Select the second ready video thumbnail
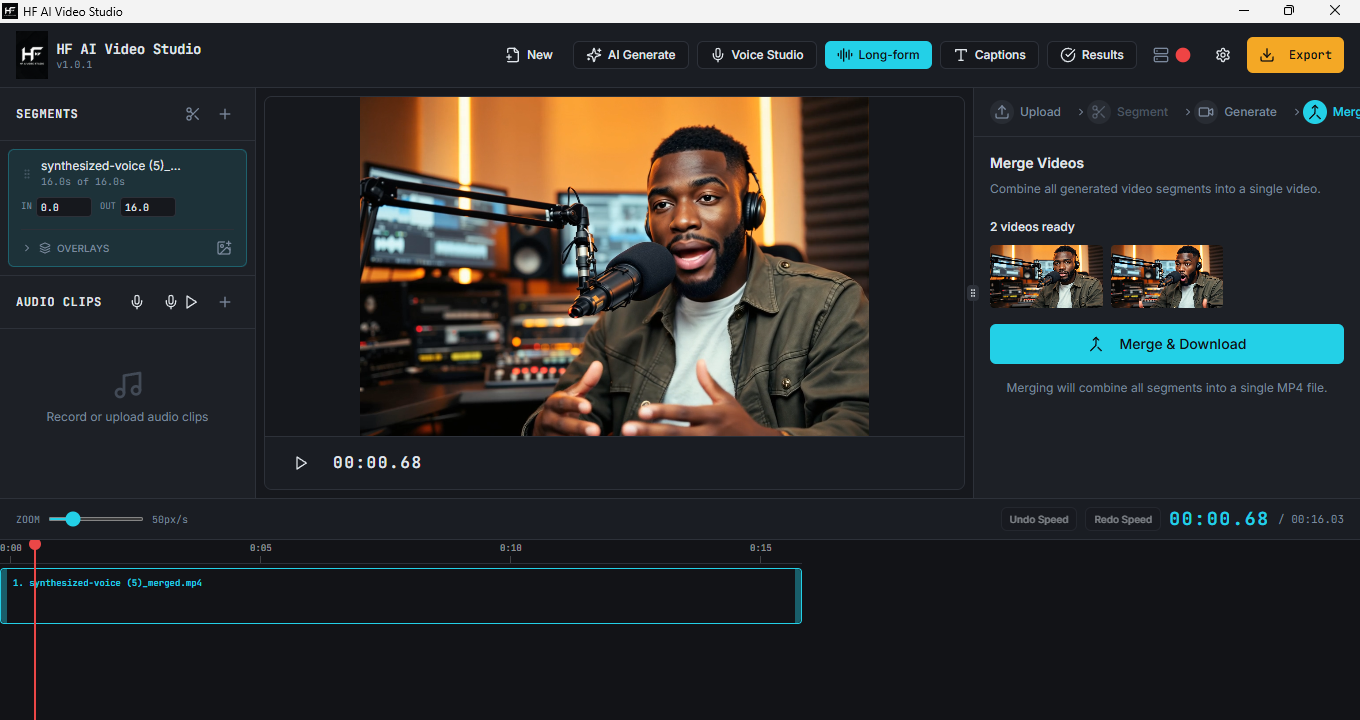 (x=1167, y=276)
